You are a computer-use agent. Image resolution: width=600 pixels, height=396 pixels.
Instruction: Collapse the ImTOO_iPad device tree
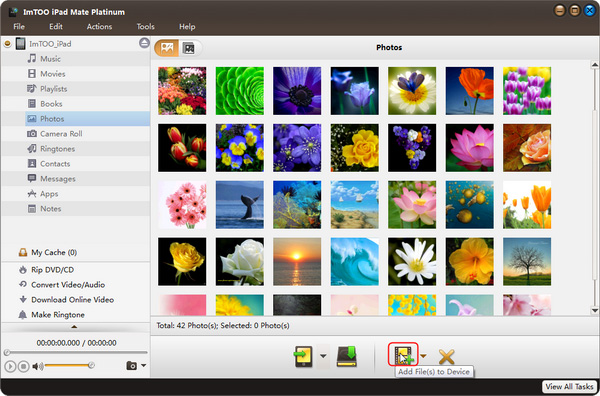coord(7,44)
